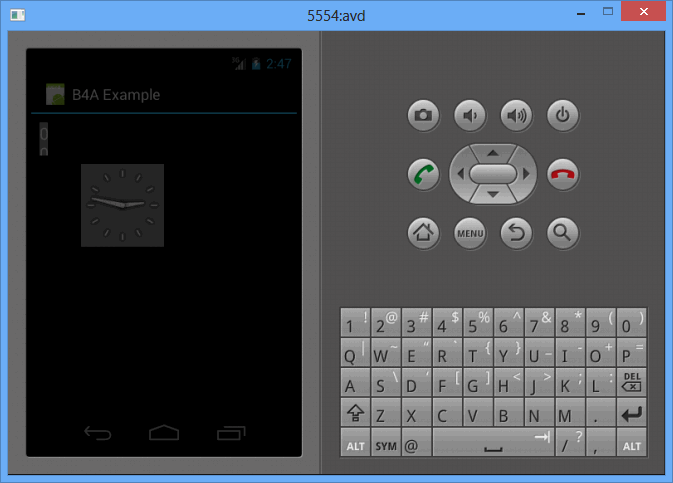Click the comma key on bottom row
Viewport: 673px width, 483px height.
(601, 442)
